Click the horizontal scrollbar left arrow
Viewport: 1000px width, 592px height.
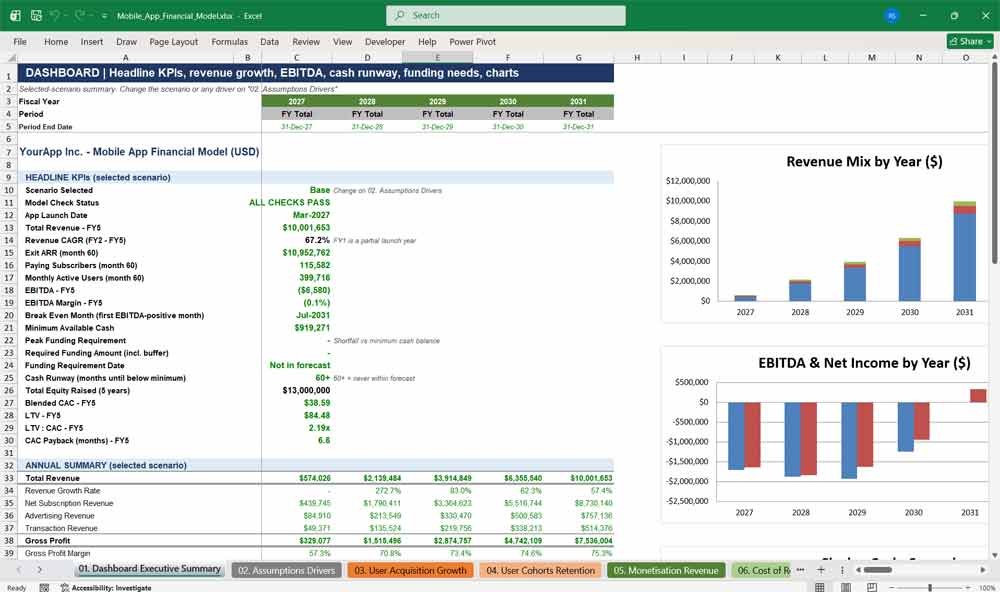click(858, 570)
